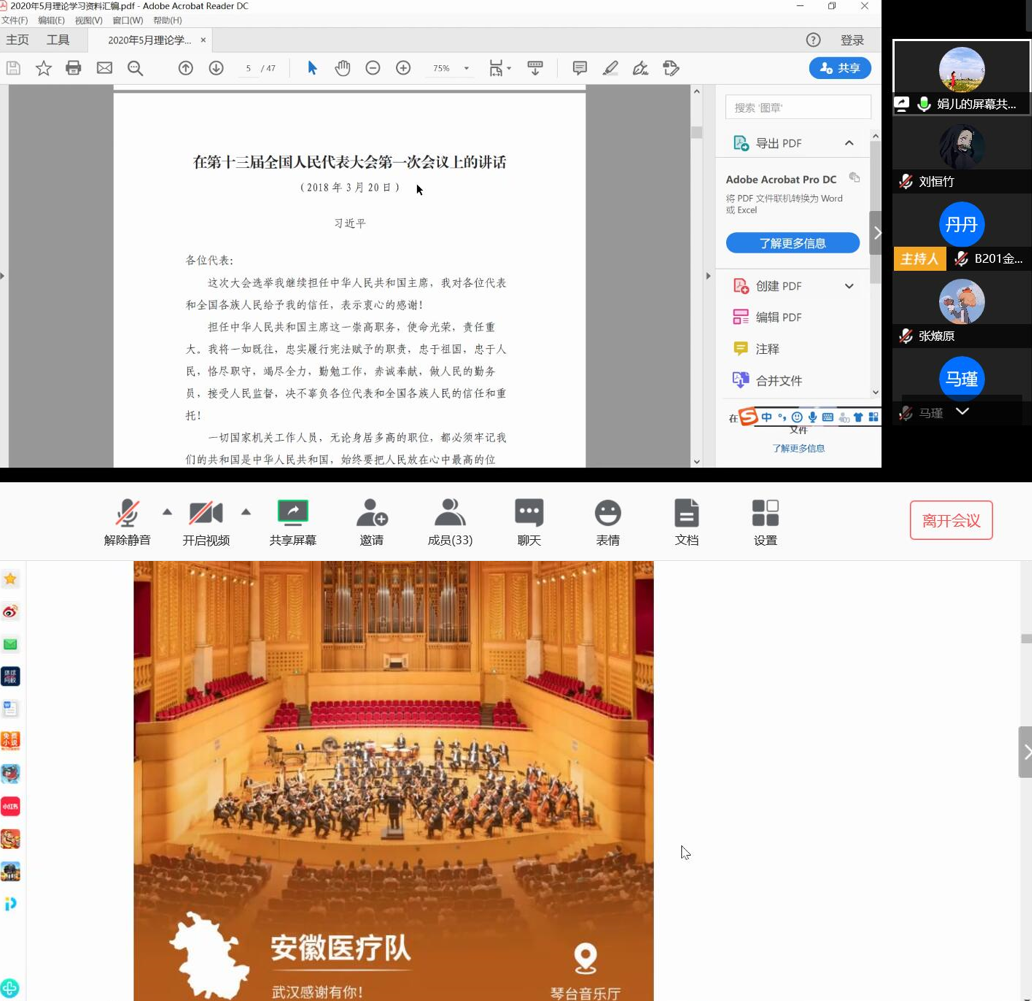Start screen sharing with 共享屏幕
Screen dimensions: 1032x1001
[x=293, y=522]
